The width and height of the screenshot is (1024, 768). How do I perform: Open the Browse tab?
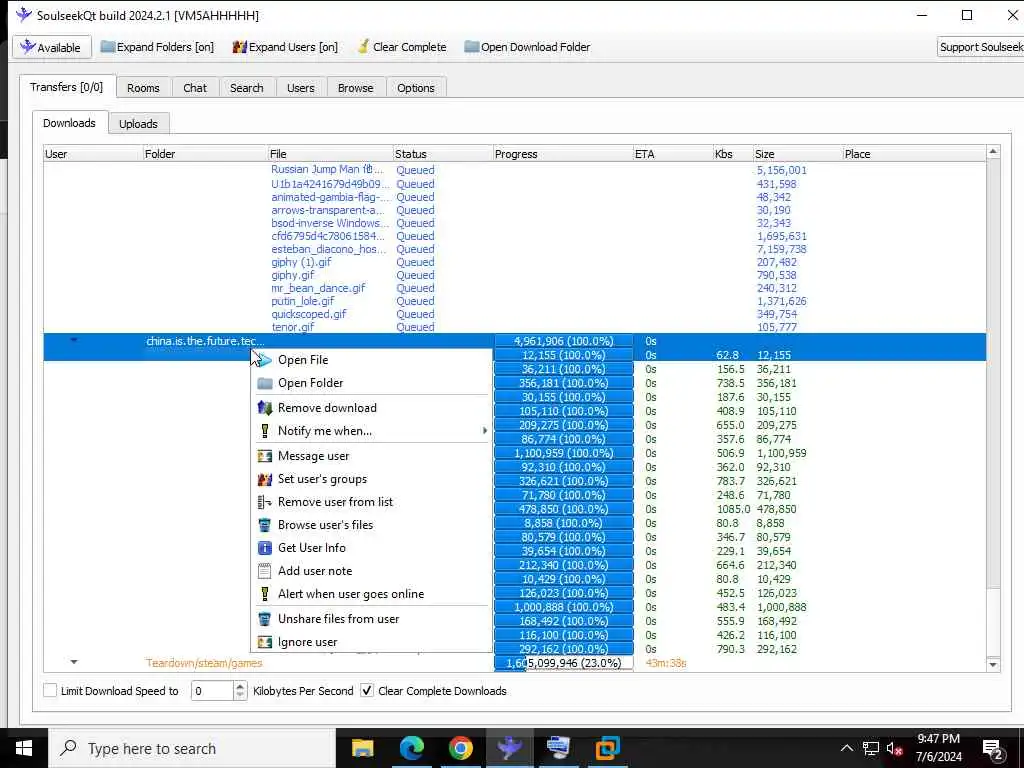(x=356, y=88)
